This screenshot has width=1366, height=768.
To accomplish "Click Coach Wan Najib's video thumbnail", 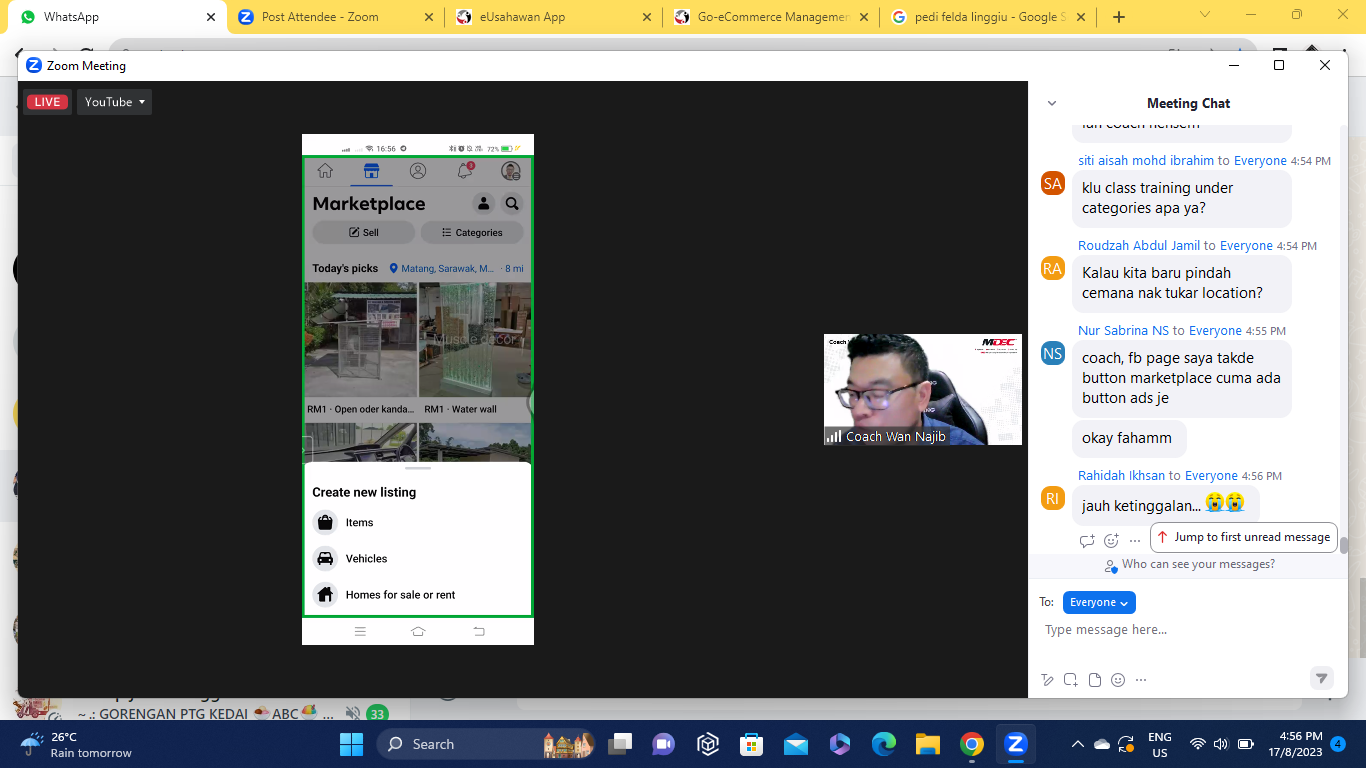I will [x=922, y=389].
